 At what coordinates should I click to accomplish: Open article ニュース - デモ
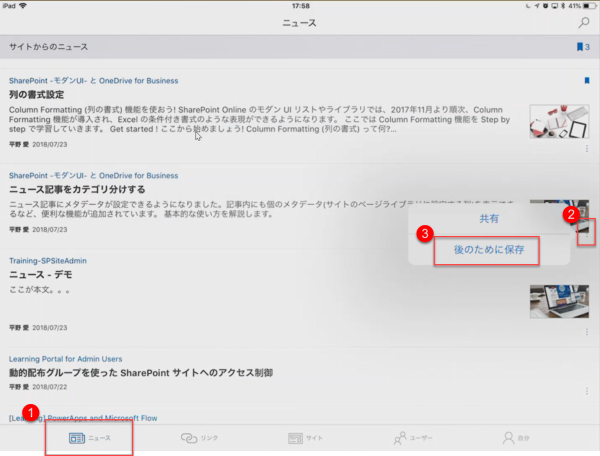click(x=41, y=275)
